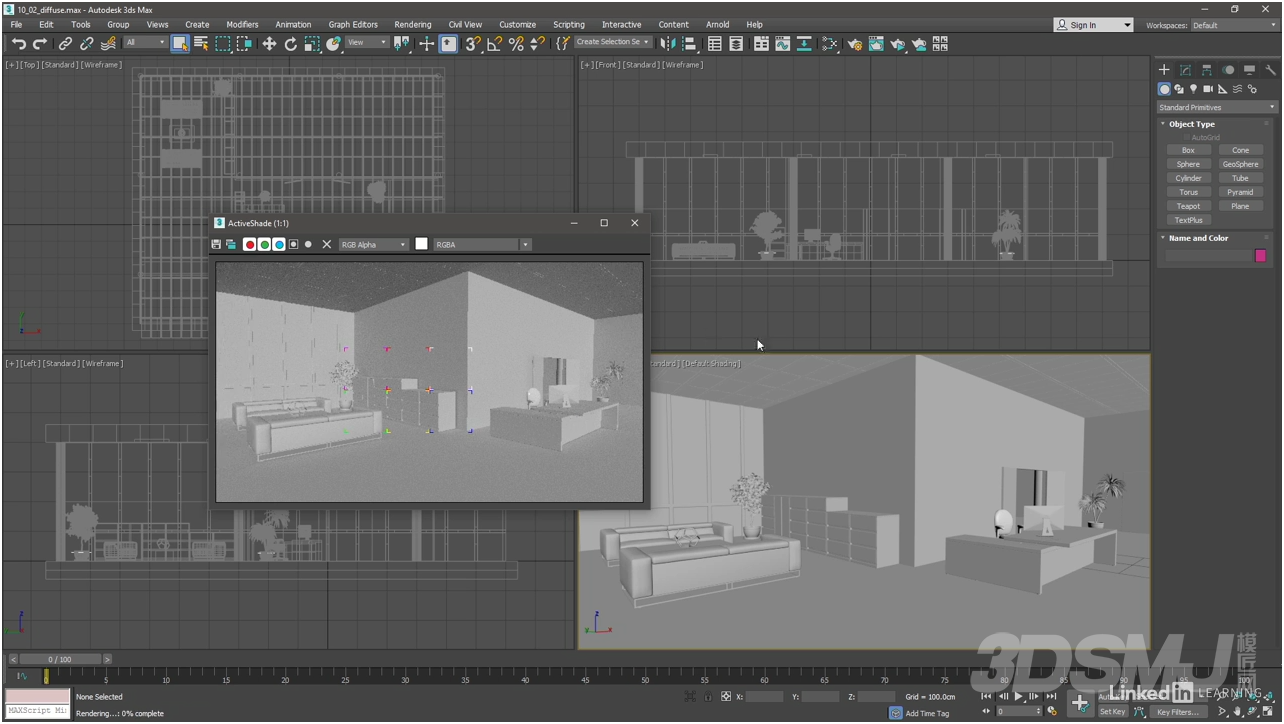The image size is (1284, 724).
Task: Open Edit Named Selection Sets dialog
Action: click(x=563, y=44)
